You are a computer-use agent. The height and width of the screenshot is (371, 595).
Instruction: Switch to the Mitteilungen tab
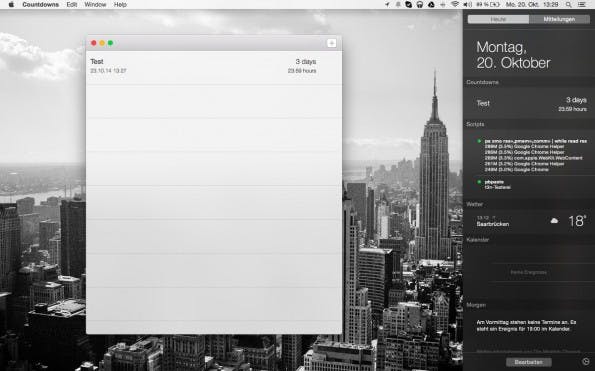pyautogui.click(x=559, y=19)
